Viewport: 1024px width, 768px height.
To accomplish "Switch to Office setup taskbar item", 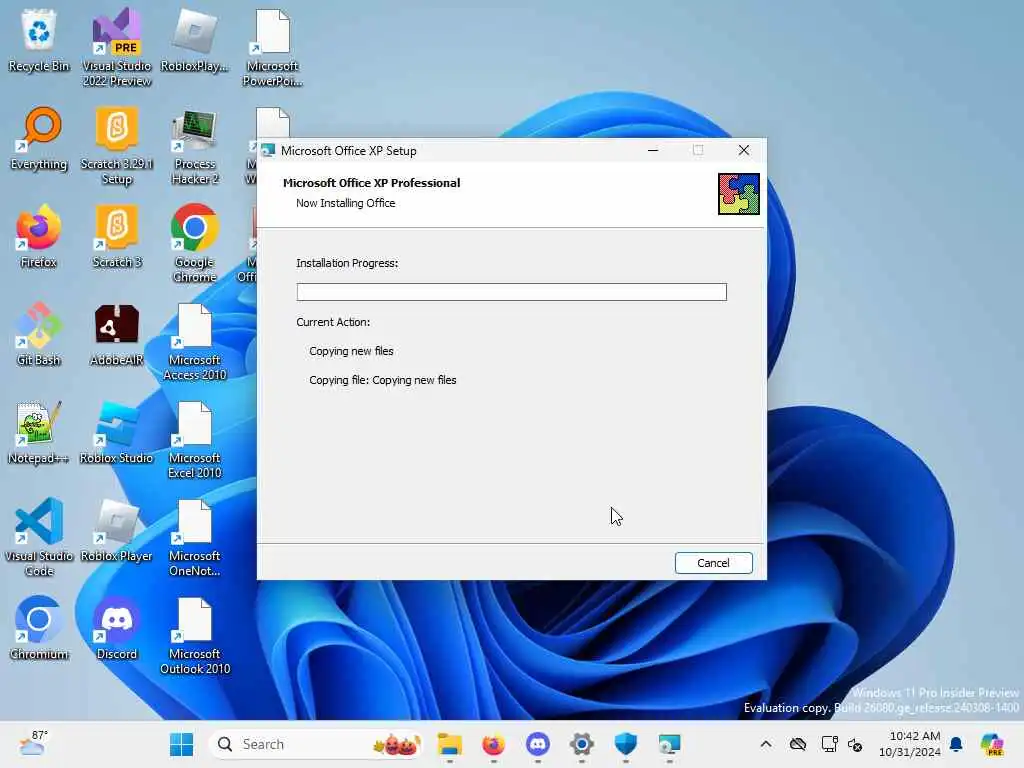I will 669,744.
